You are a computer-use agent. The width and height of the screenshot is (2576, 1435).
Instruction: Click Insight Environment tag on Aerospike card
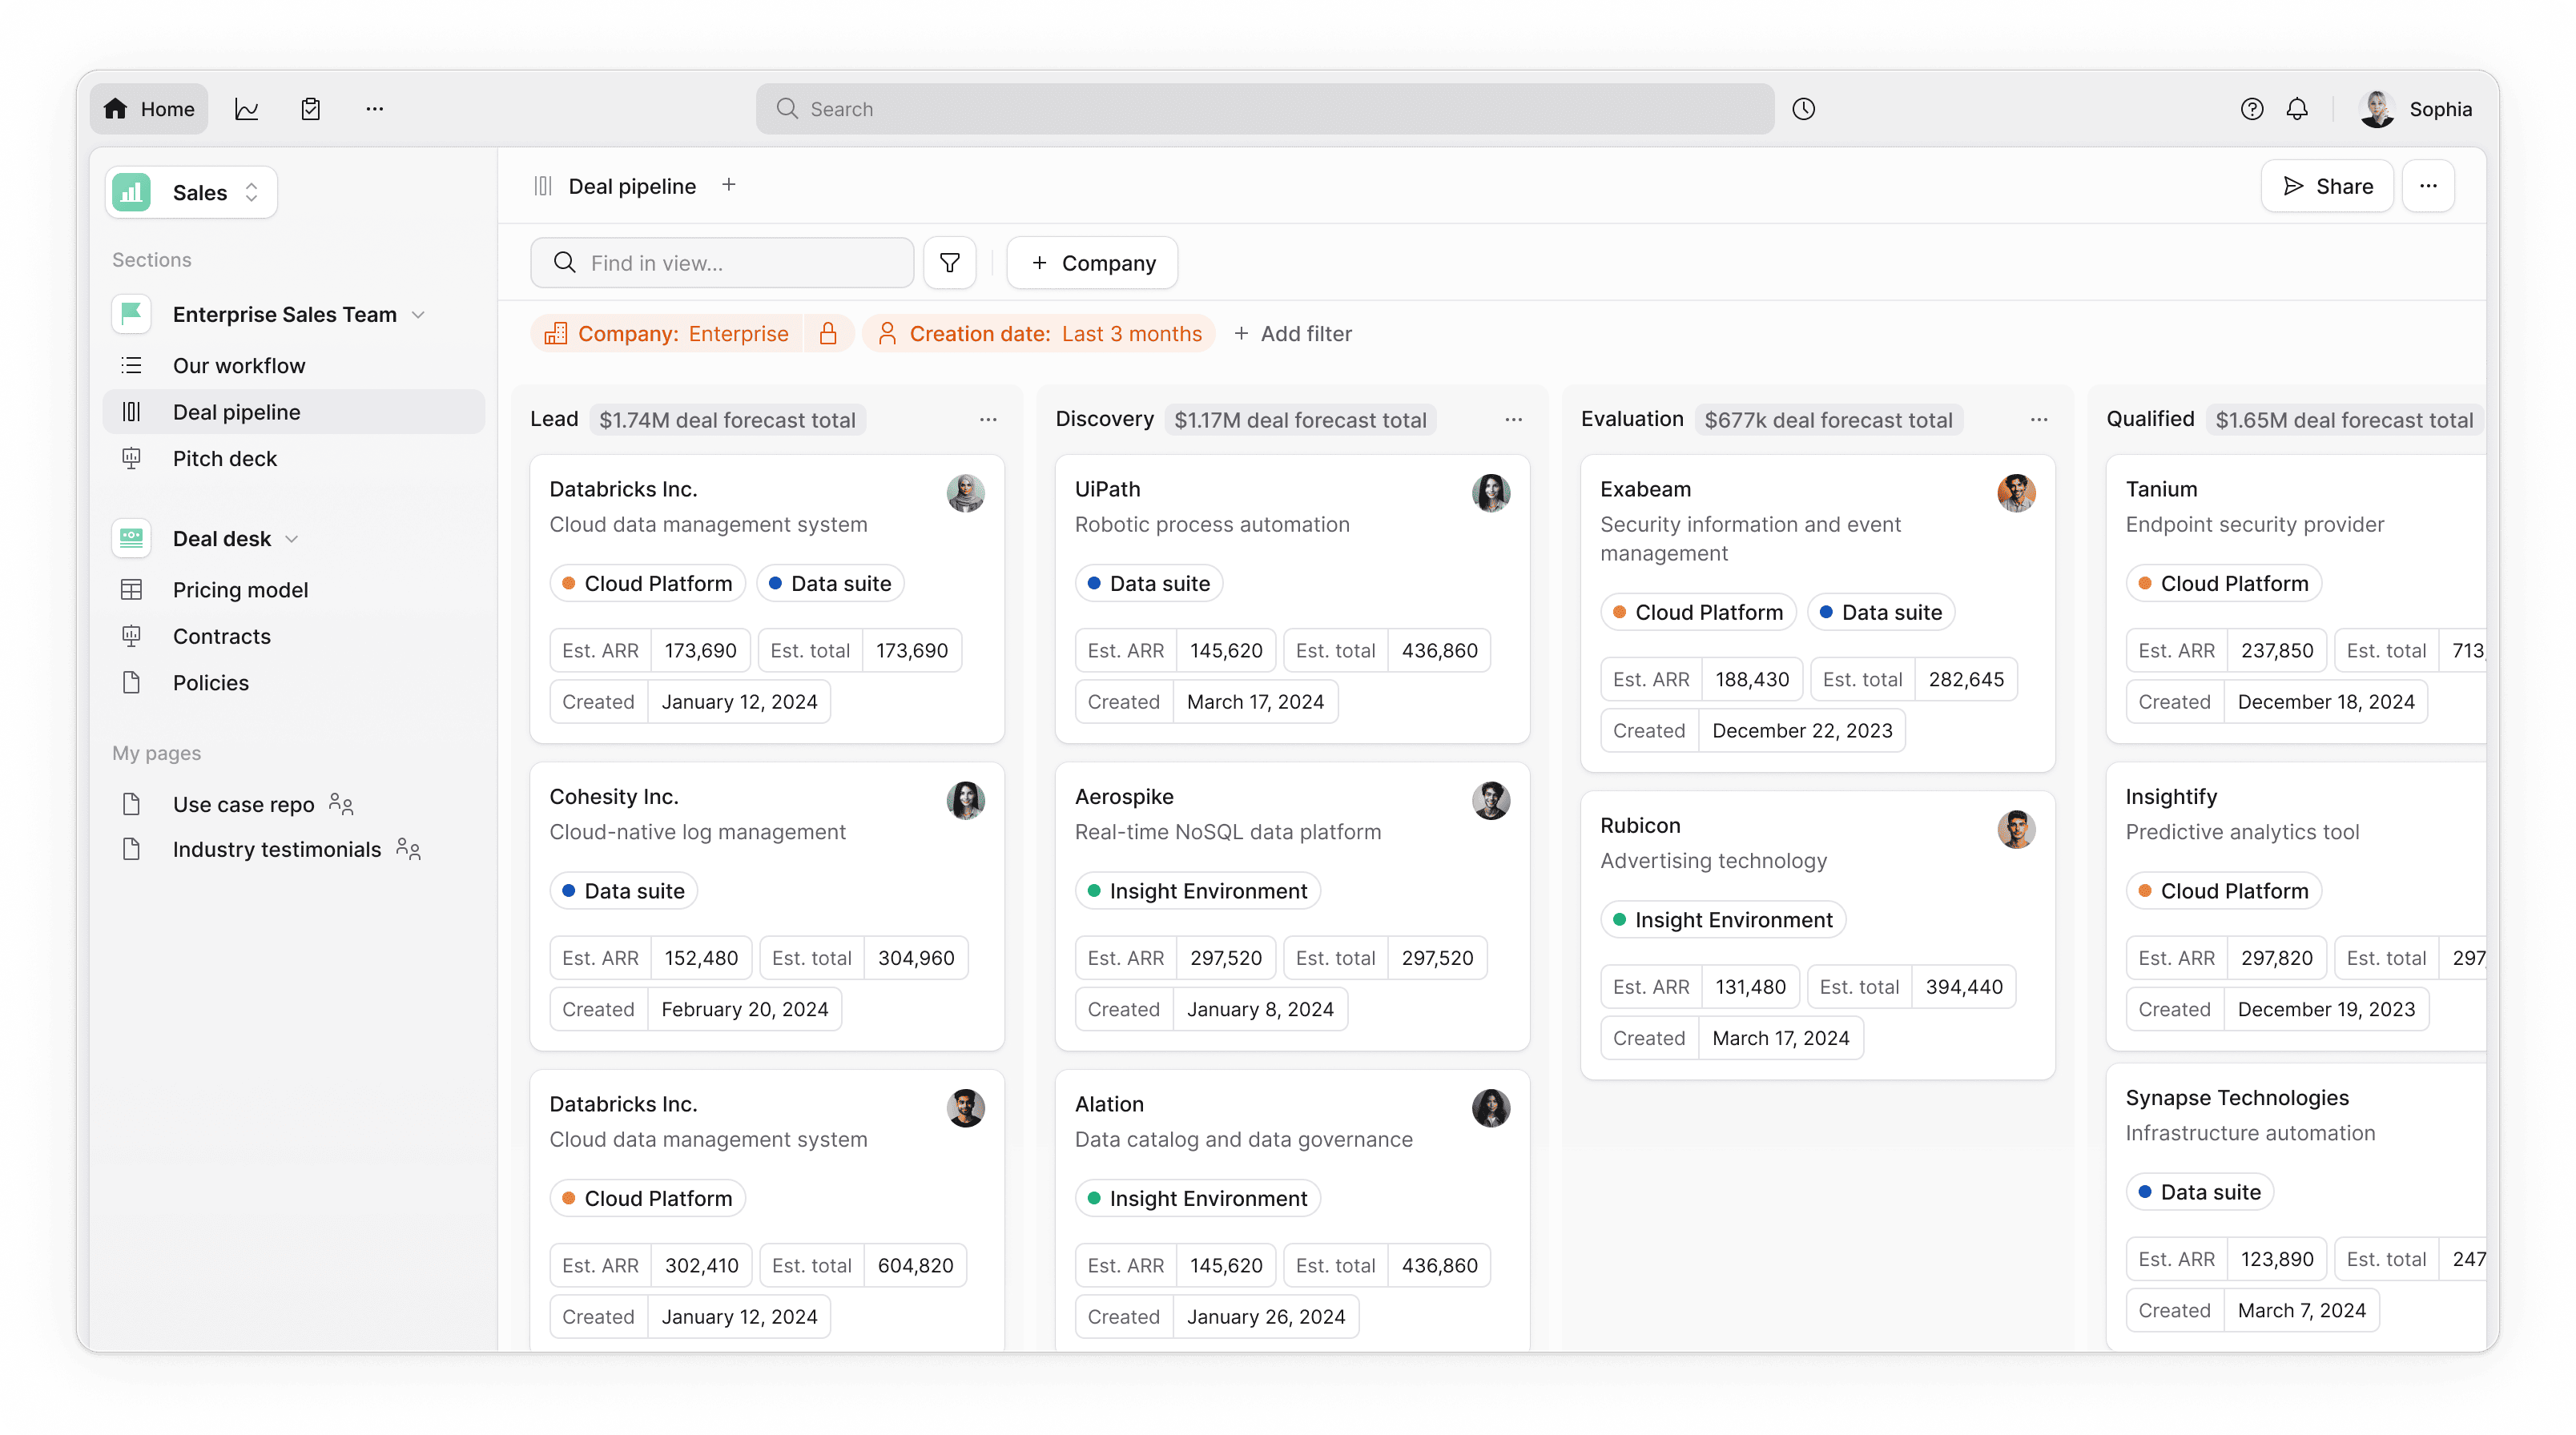1197,891
